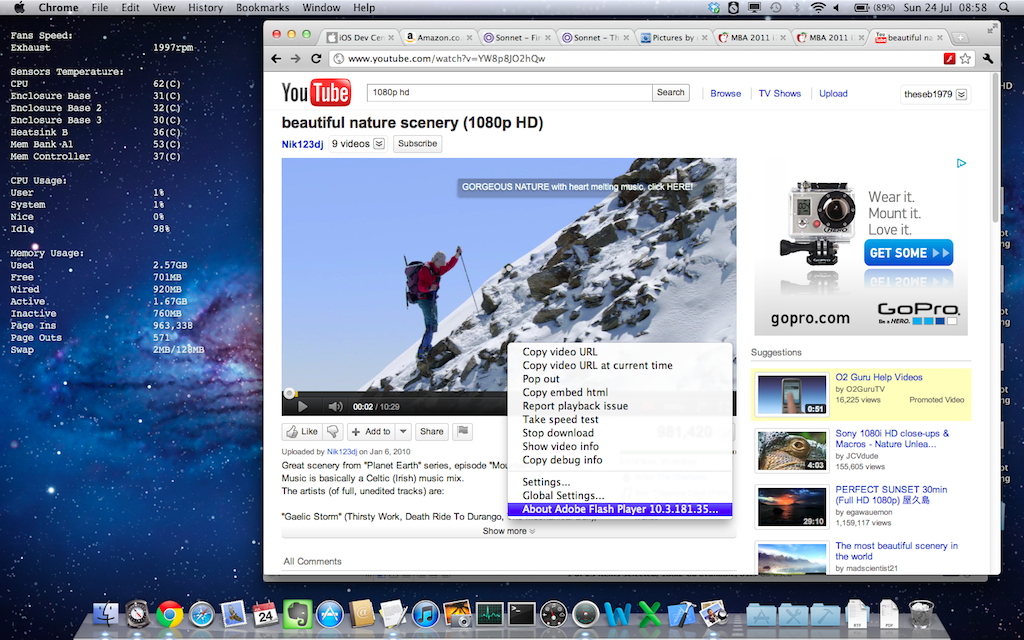The width and height of the screenshot is (1024, 640).
Task: Launch Xcode from the Dock
Action: pyautogui.click(x=682, y=614)
